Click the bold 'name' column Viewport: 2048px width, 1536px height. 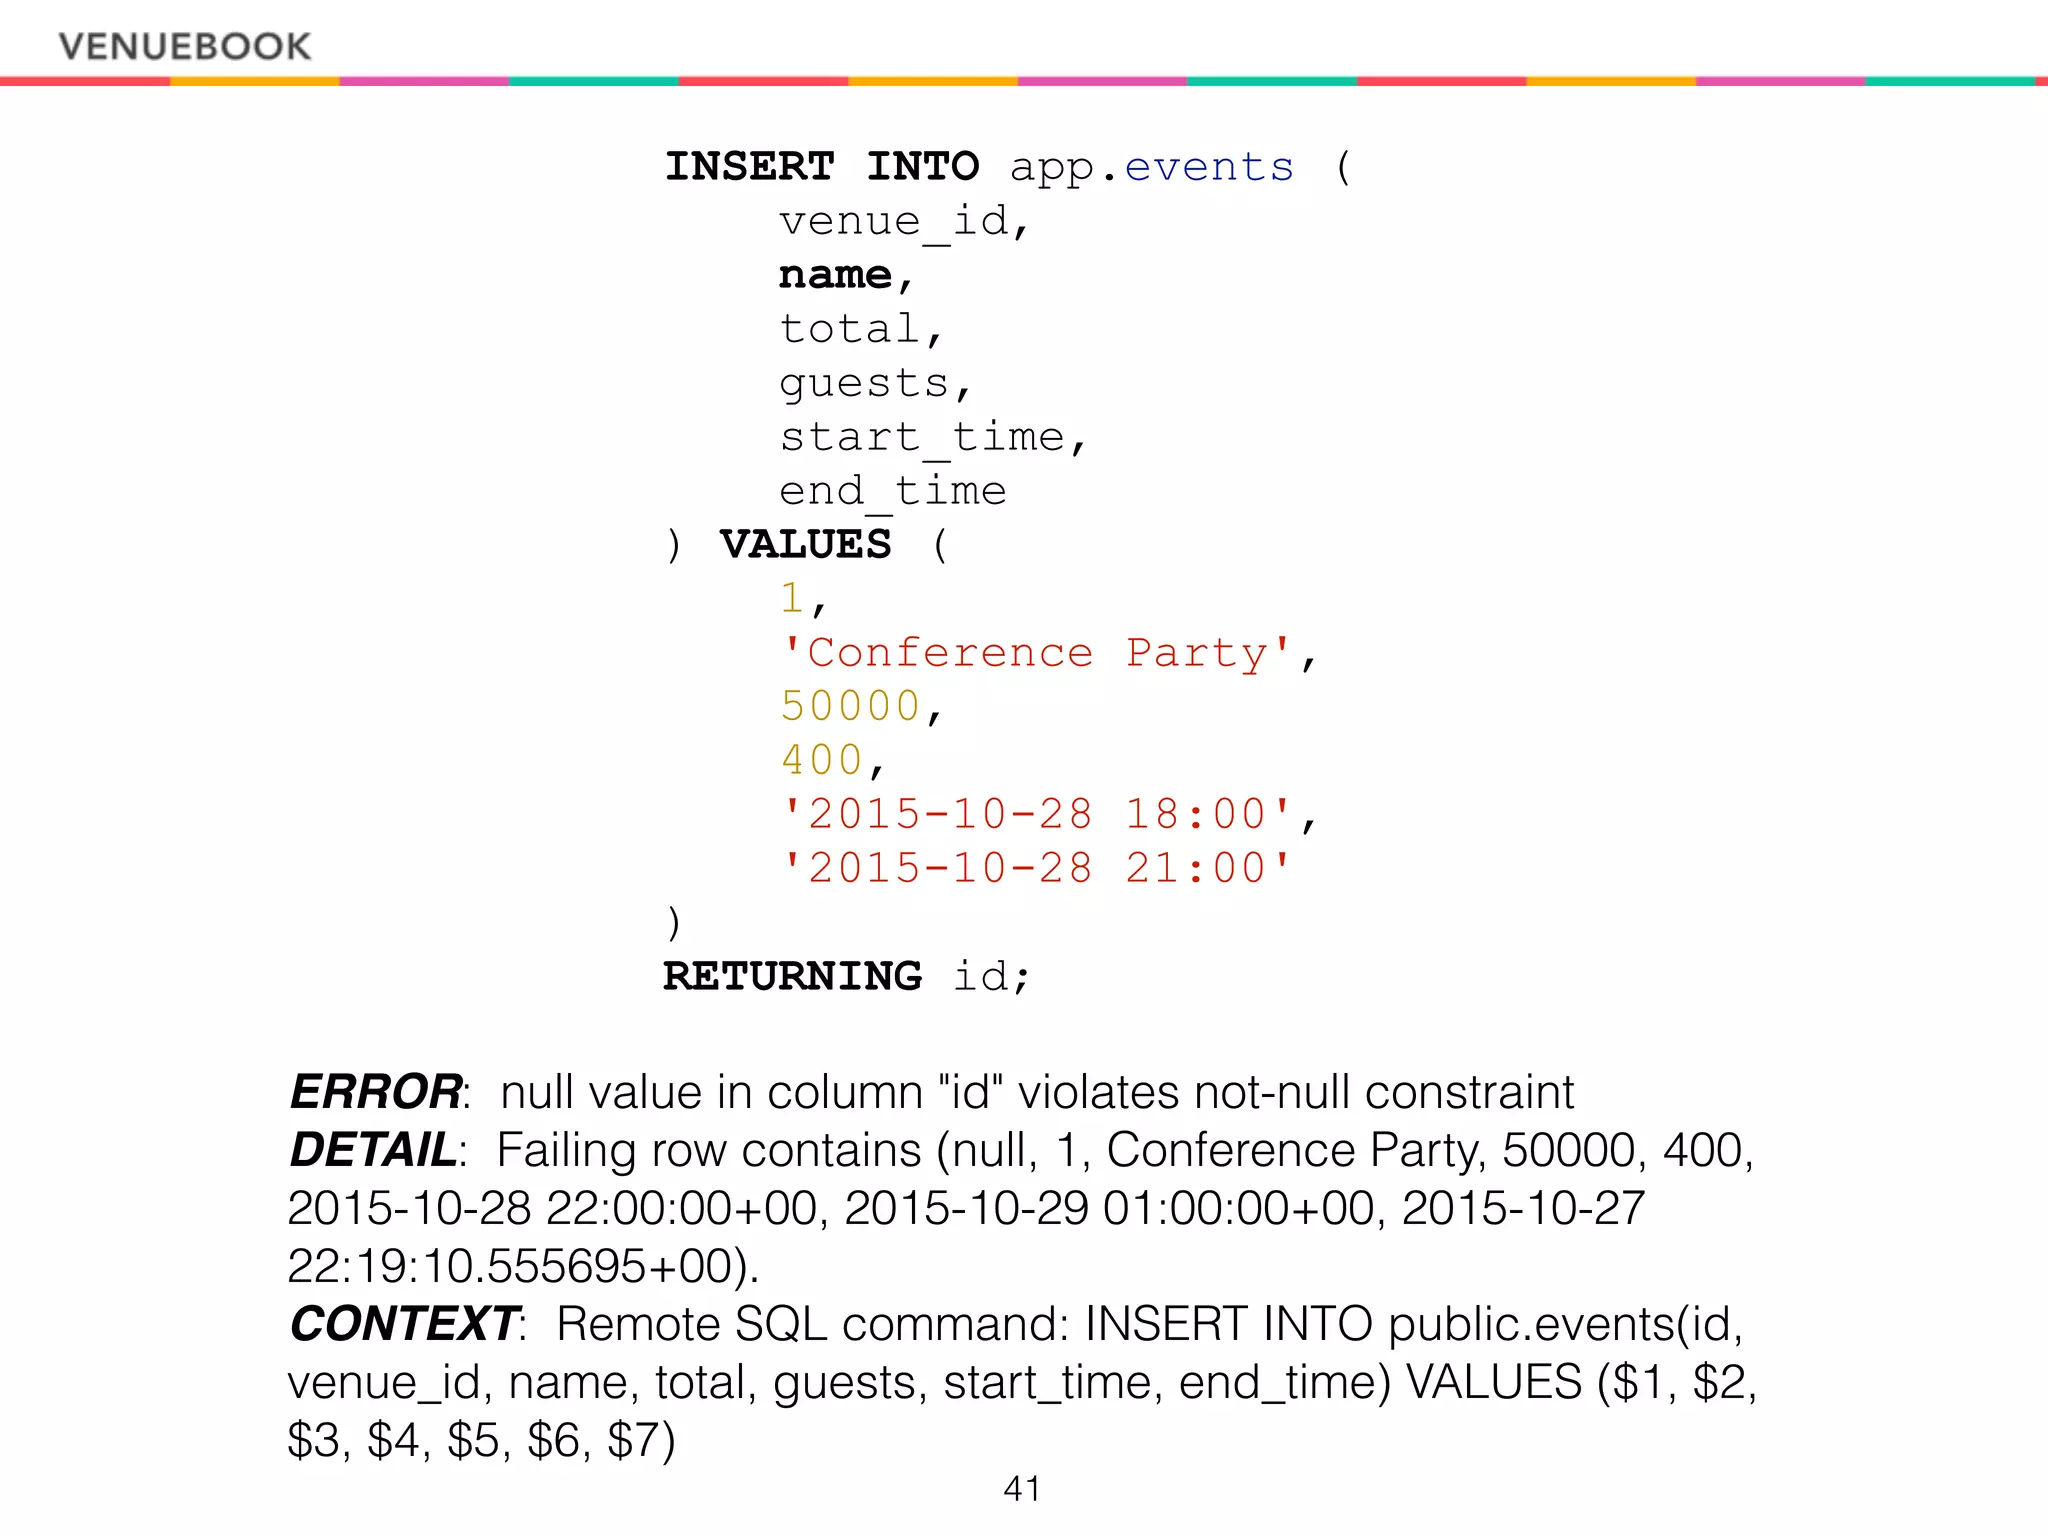point(836,274)
